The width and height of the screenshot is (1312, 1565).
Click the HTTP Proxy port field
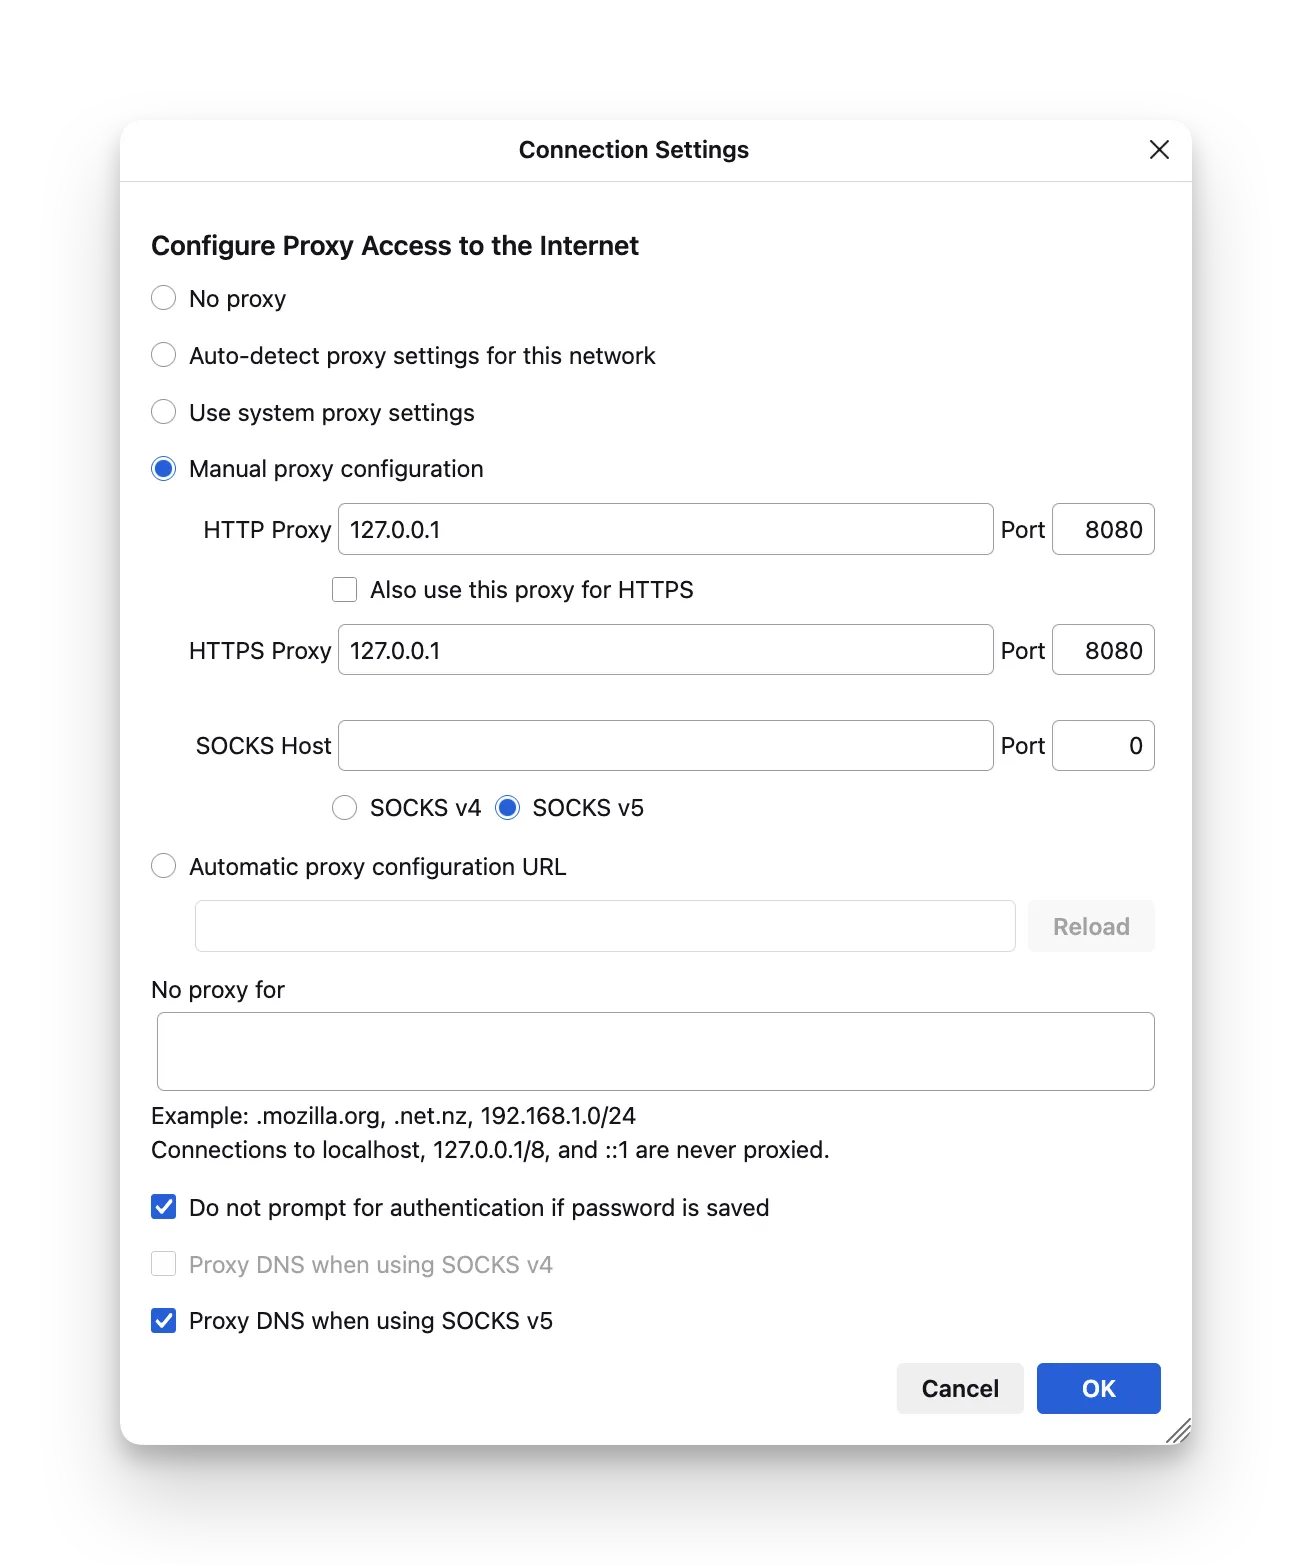tap(1102, 529)
